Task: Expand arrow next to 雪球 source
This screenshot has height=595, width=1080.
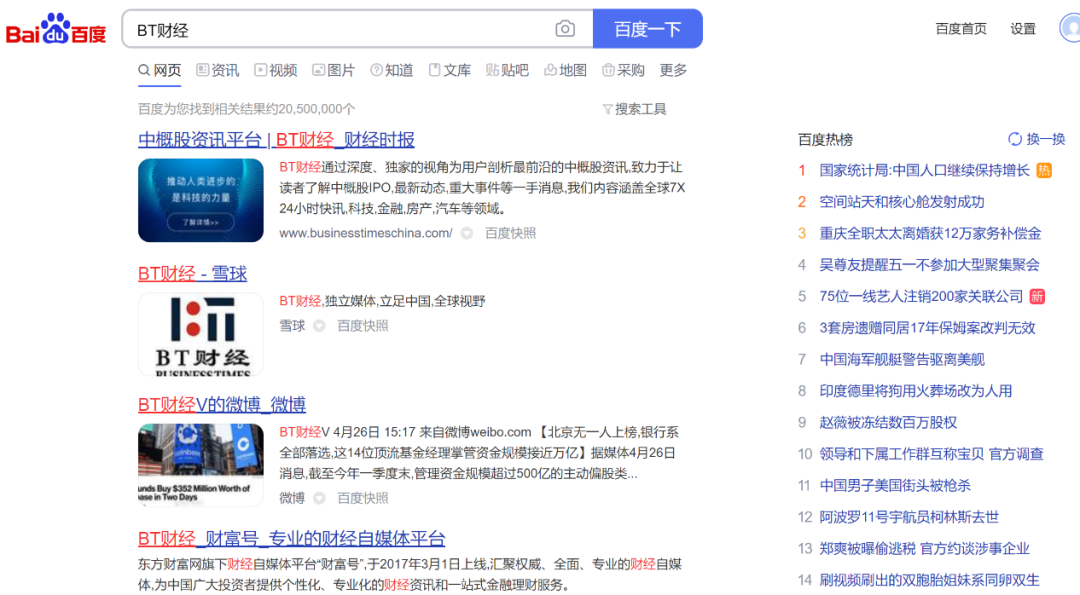Action: pos(319,326)
